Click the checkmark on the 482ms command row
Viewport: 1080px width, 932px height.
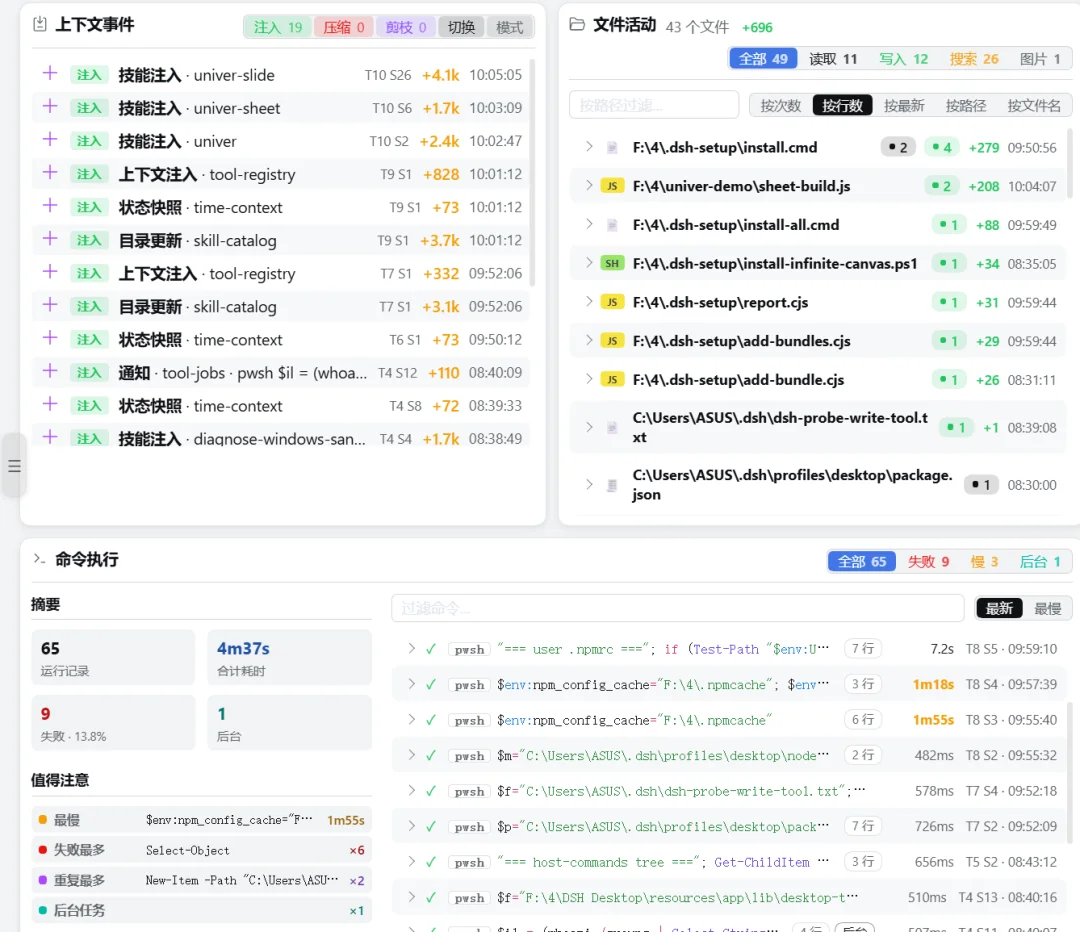click(430, 756)
